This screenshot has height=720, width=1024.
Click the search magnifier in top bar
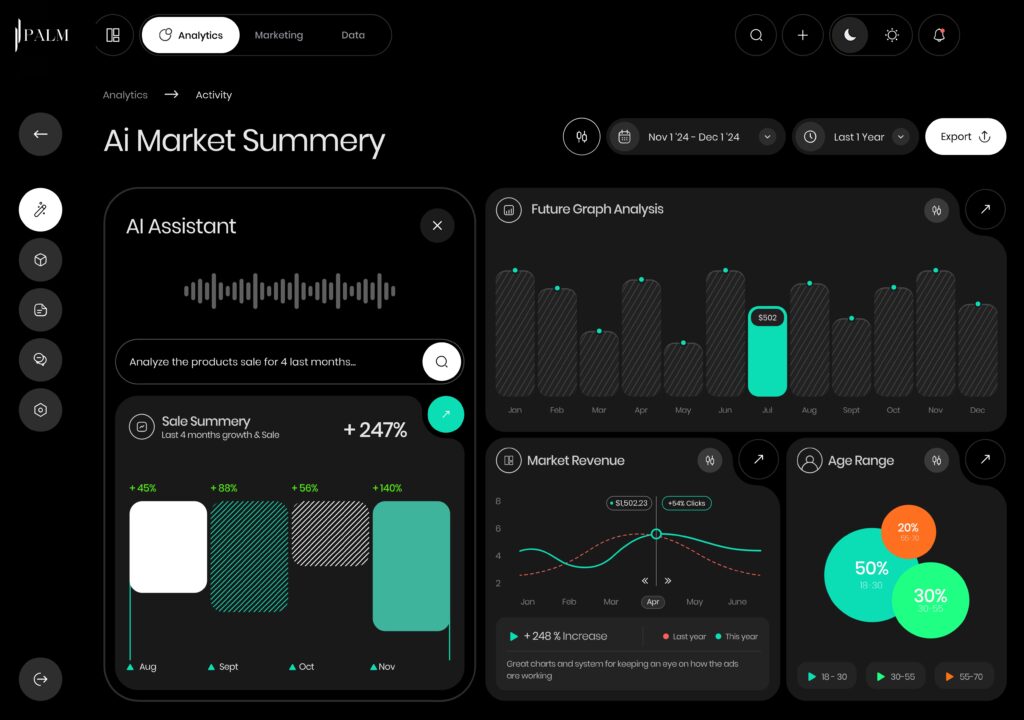(756, 35)
